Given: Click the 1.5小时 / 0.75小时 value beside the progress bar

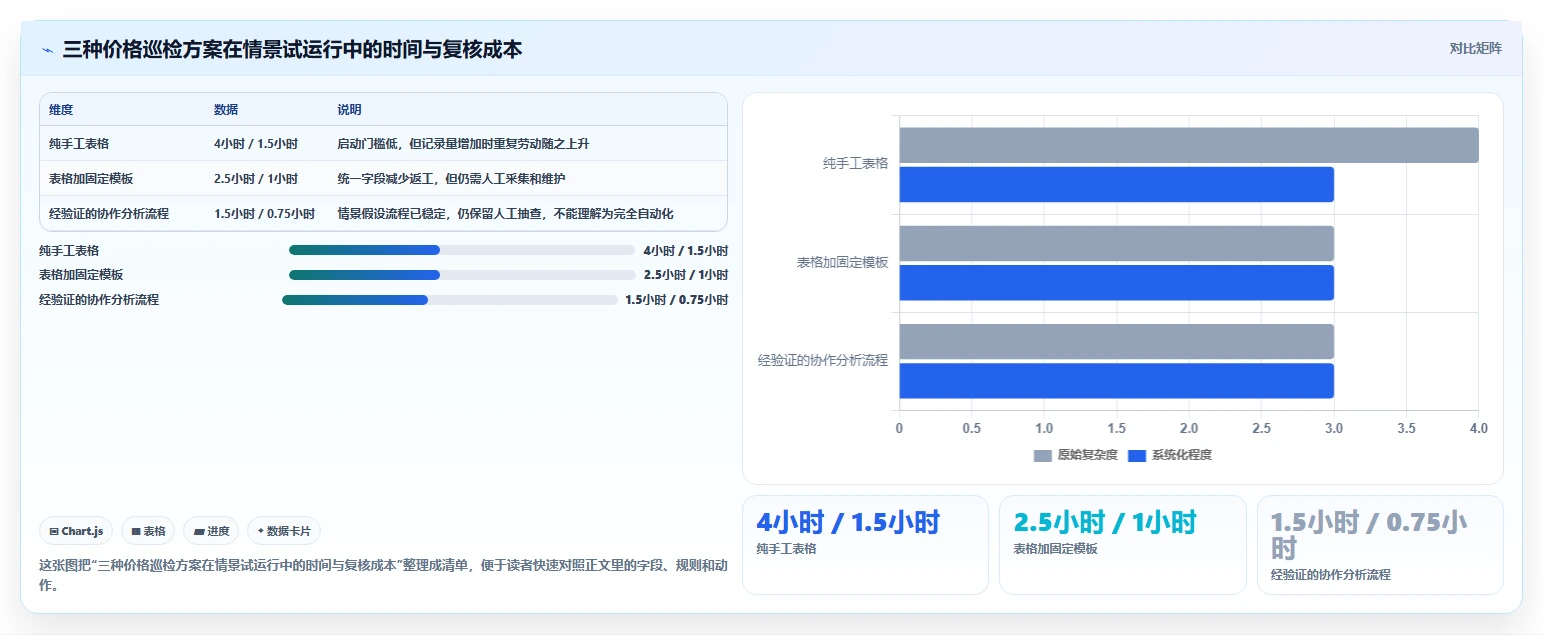Looking at the screenshot, I should pos(677,300).
